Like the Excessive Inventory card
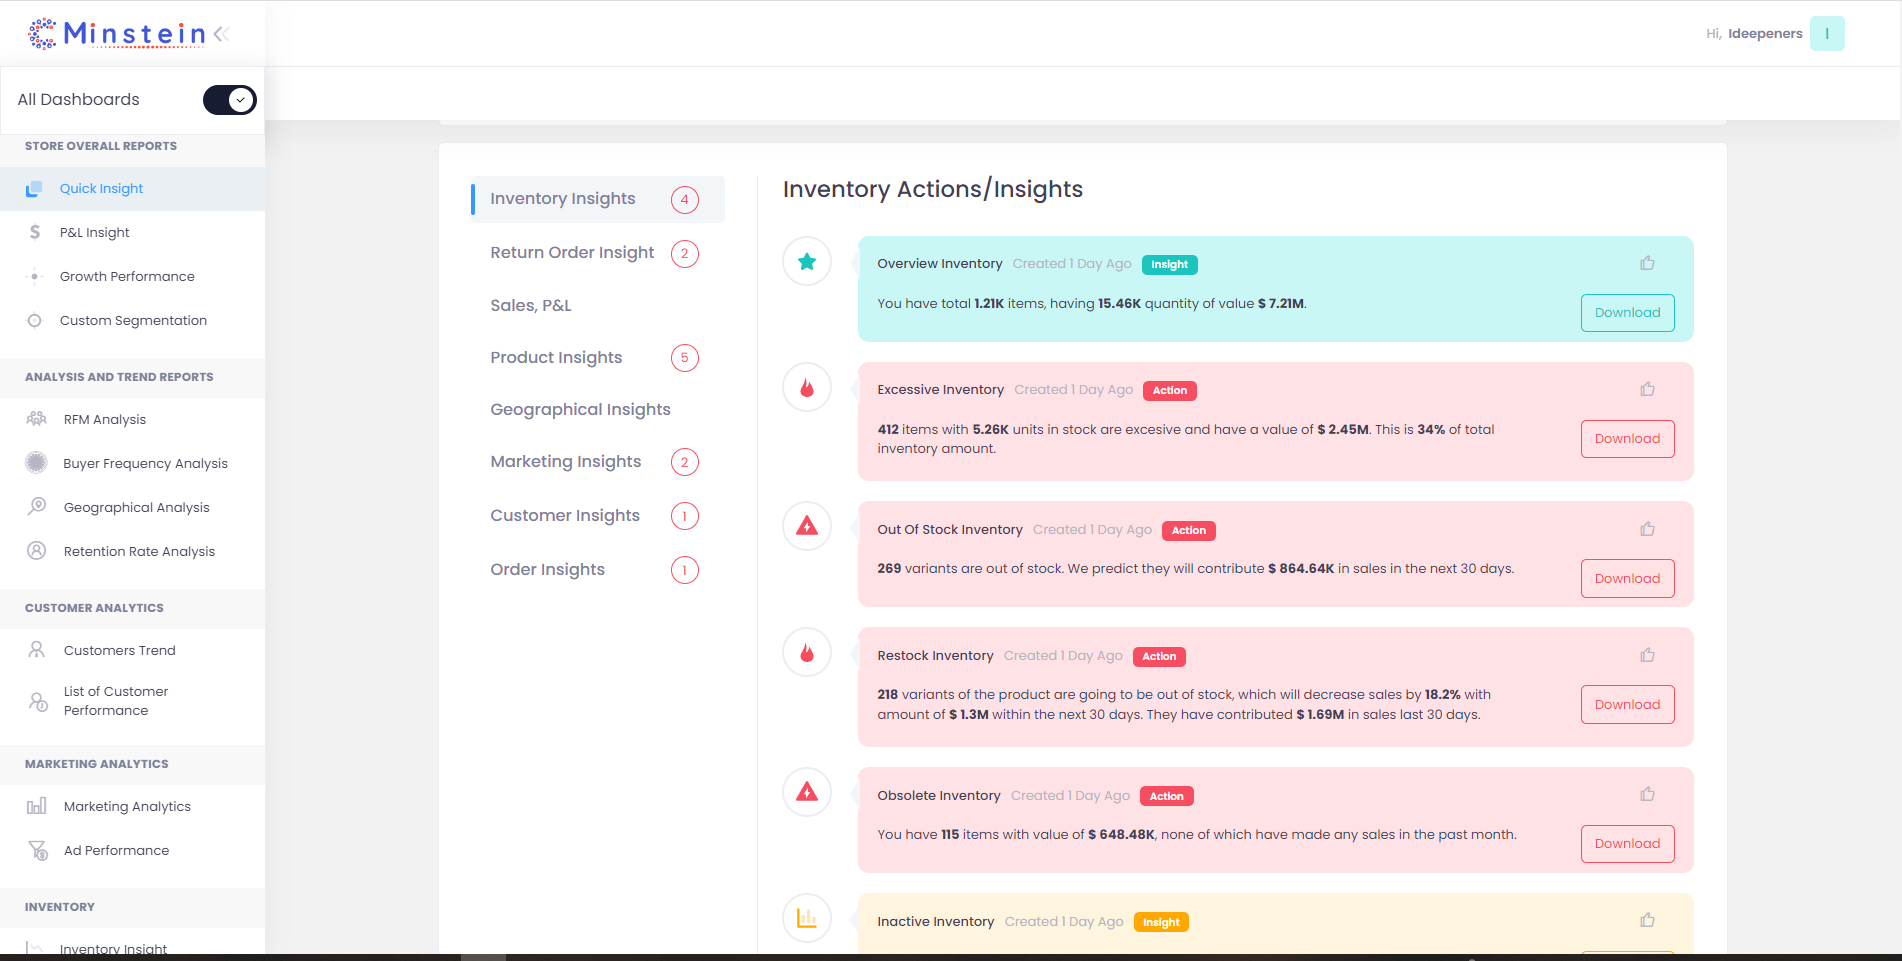Viewport: 1902px width, 961px height. [x=1647, y=389]
